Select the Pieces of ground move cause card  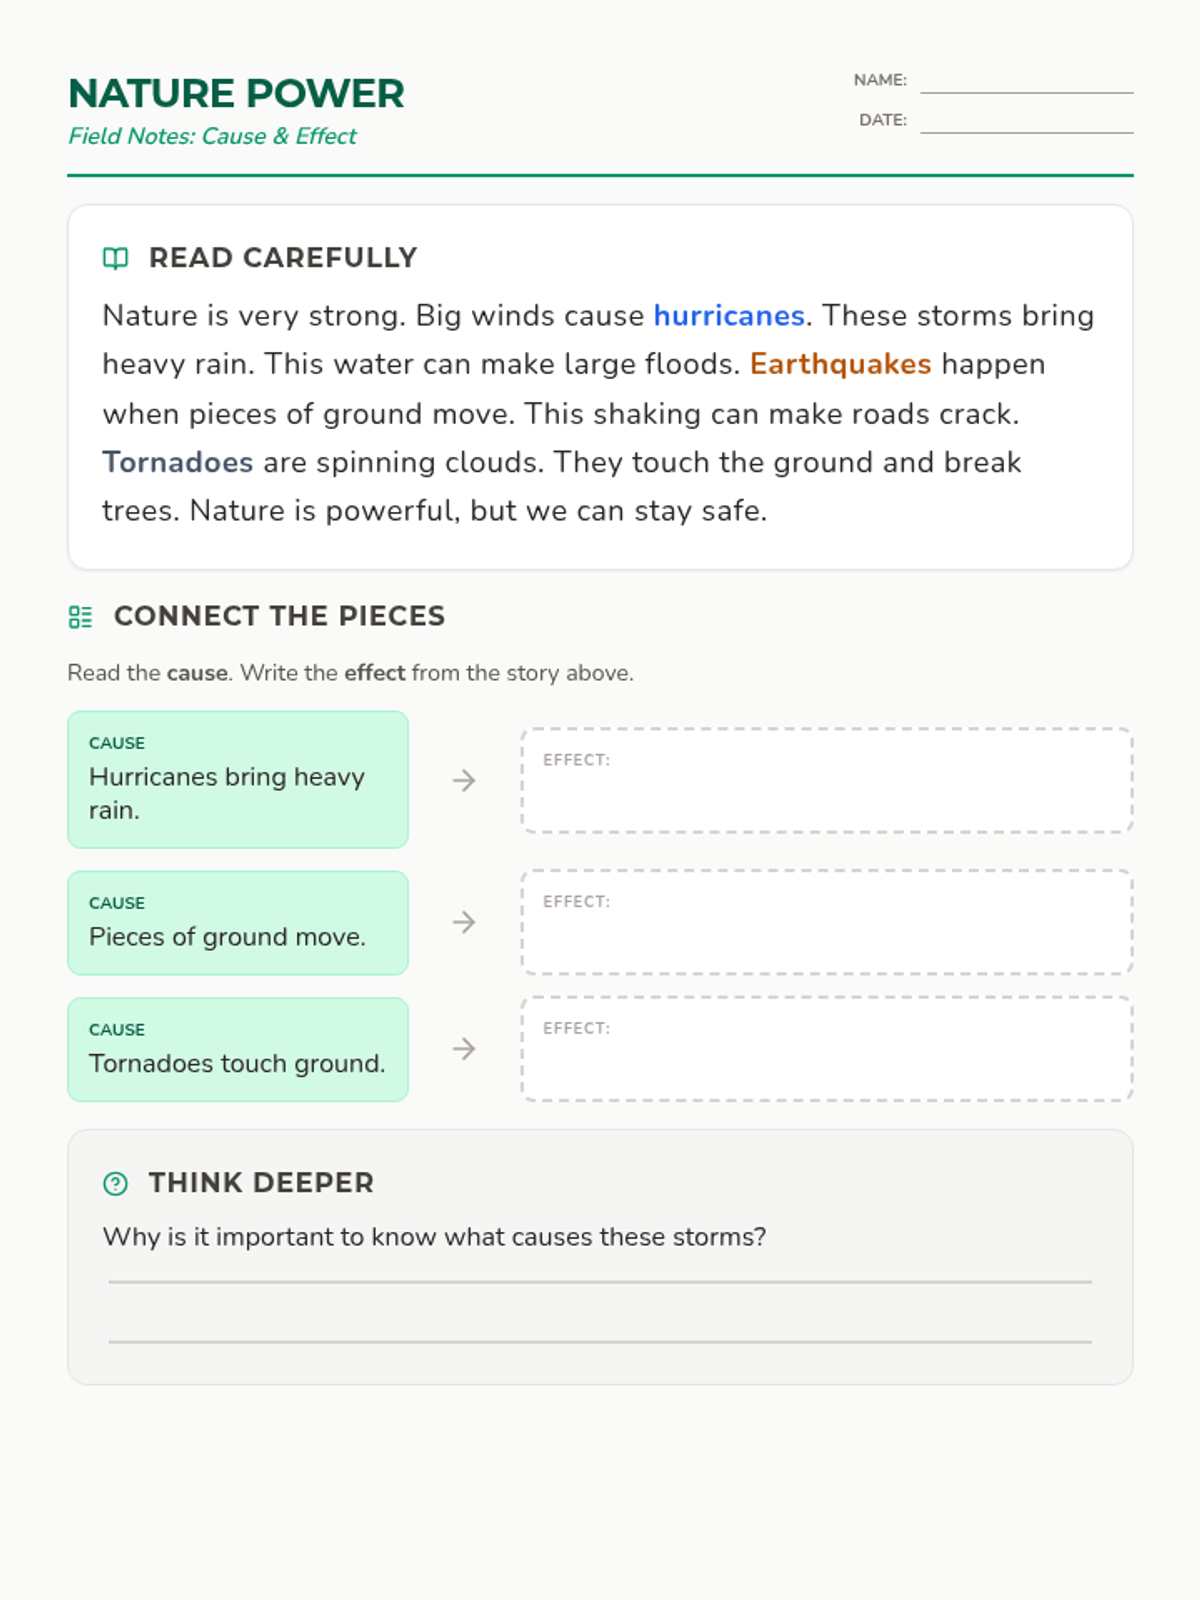point(238,922)
